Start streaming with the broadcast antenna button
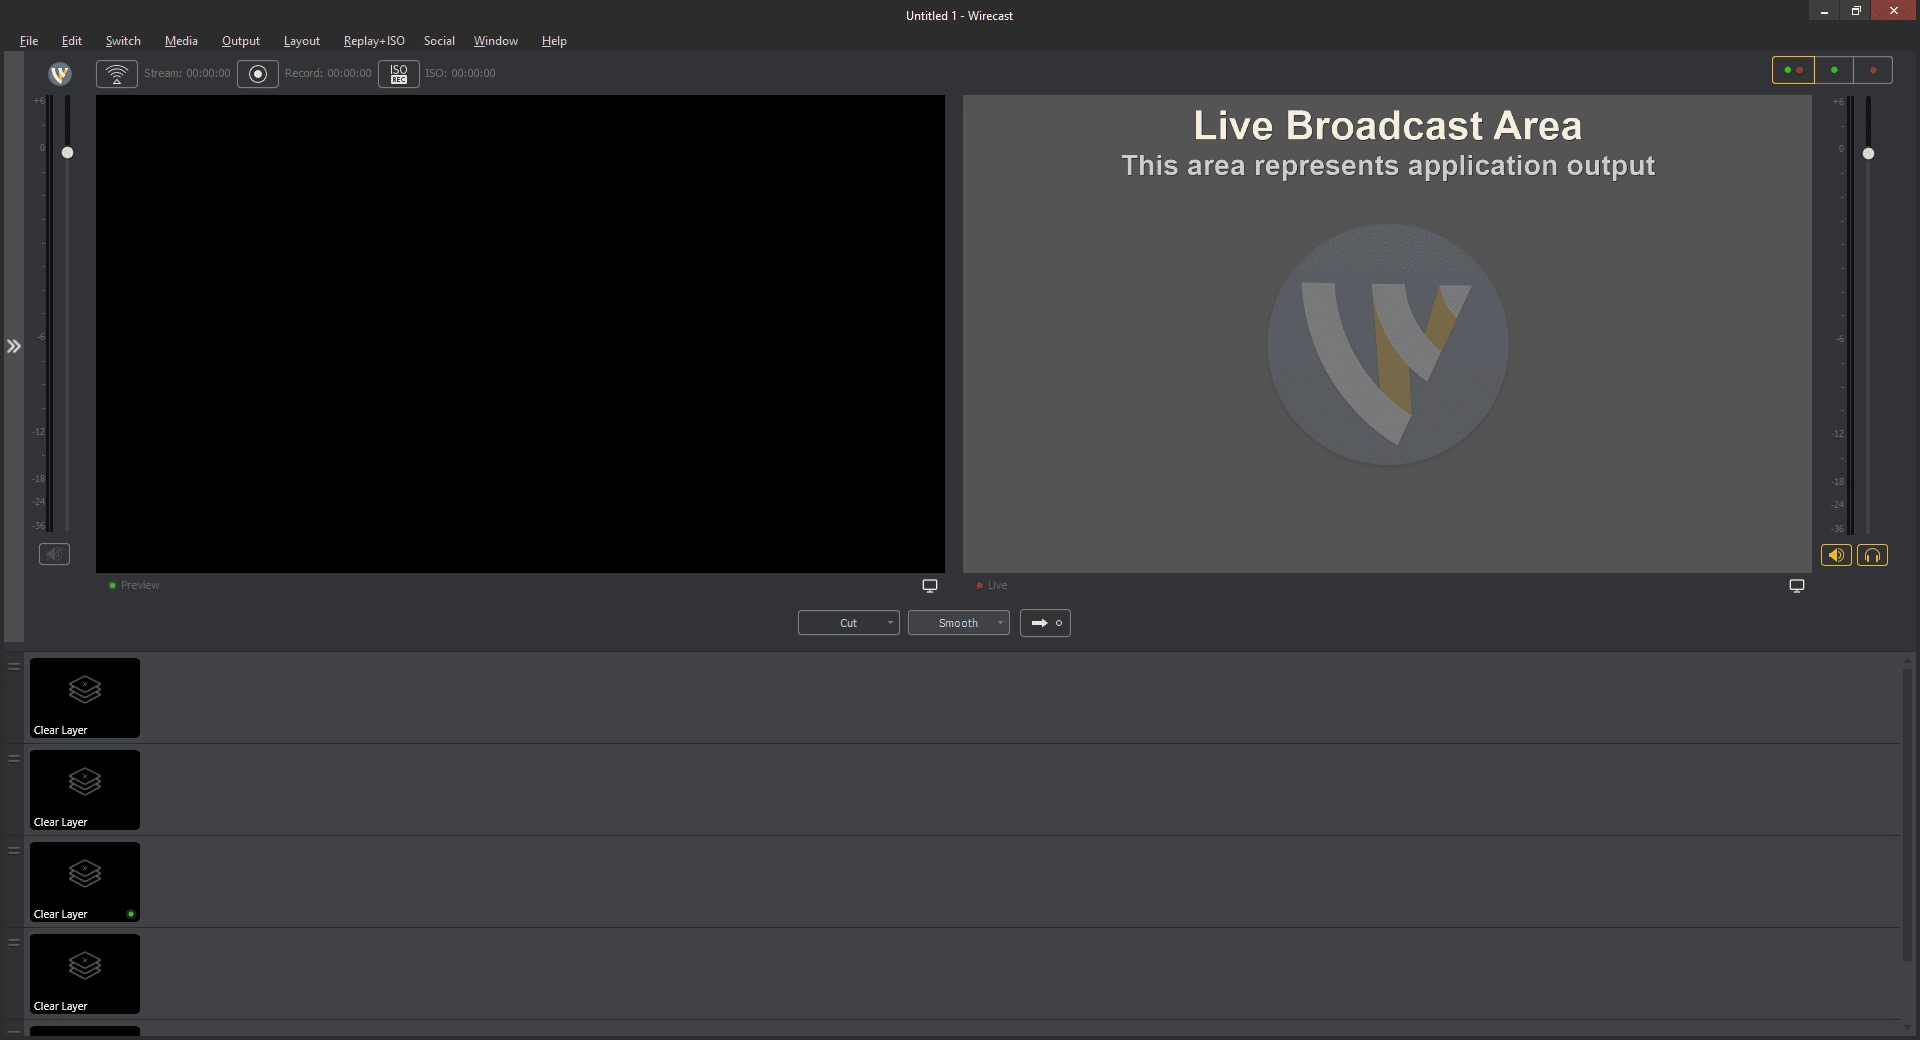1920x1040 pixels. 117,74
